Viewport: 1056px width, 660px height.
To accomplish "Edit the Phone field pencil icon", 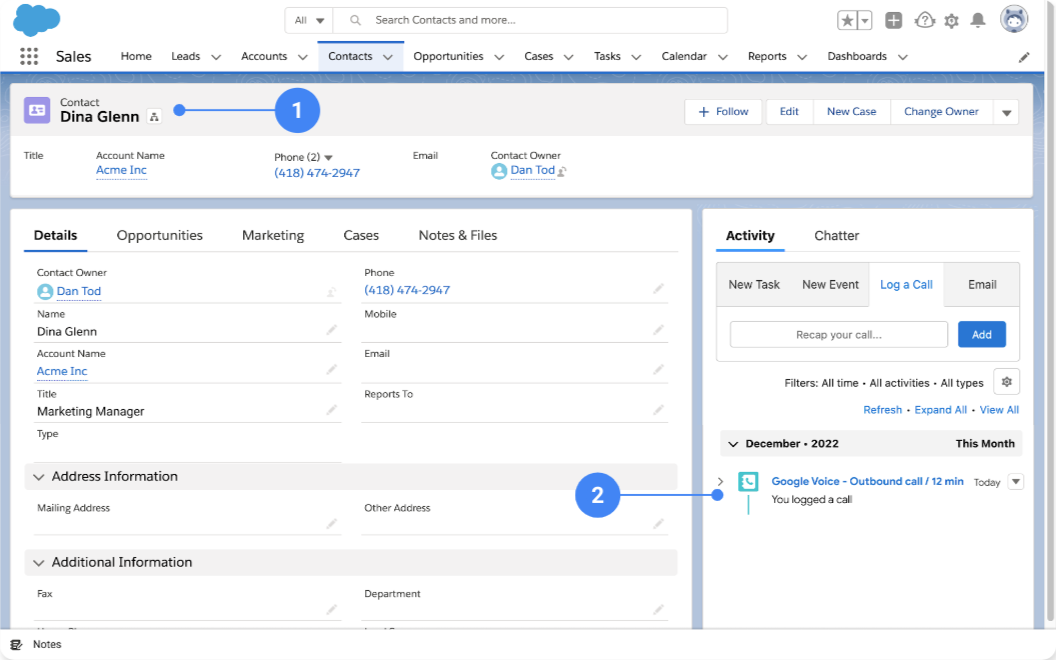I will click(658, 289).
